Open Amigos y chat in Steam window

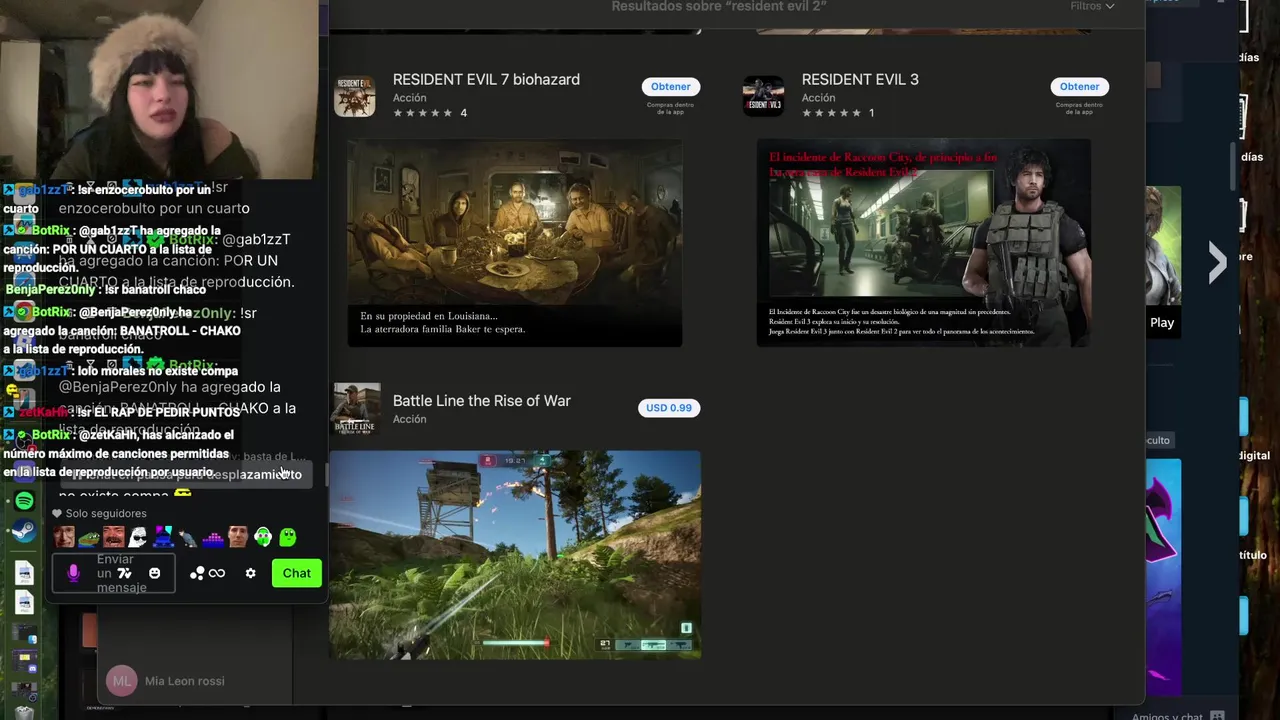click(x=1167, y=716)
